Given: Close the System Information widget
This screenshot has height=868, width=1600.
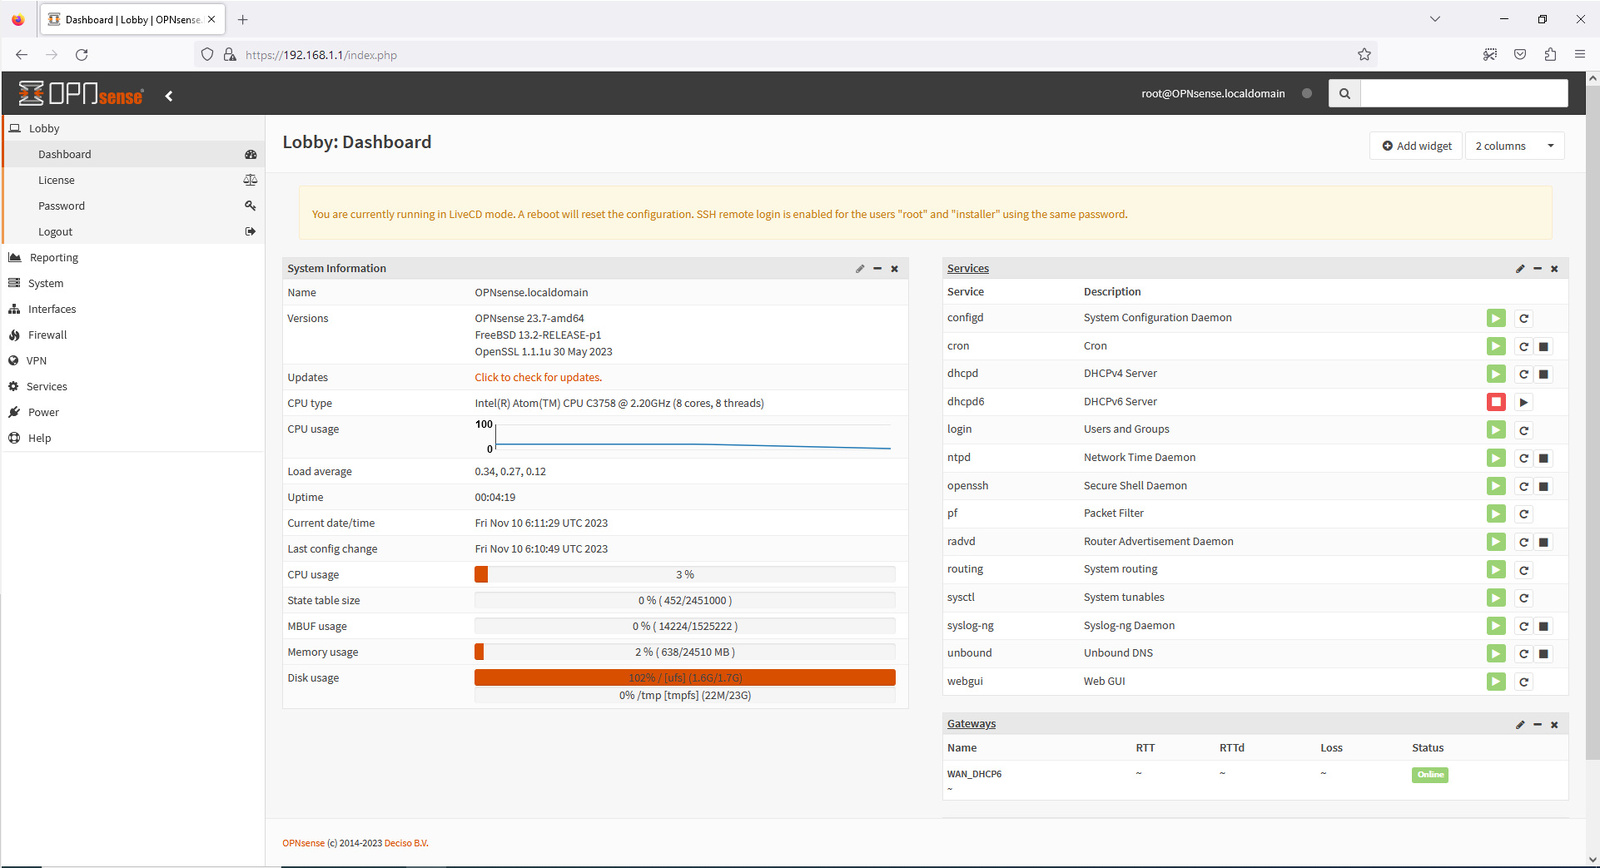Looking at the screenshot, I should coord(894,268).
